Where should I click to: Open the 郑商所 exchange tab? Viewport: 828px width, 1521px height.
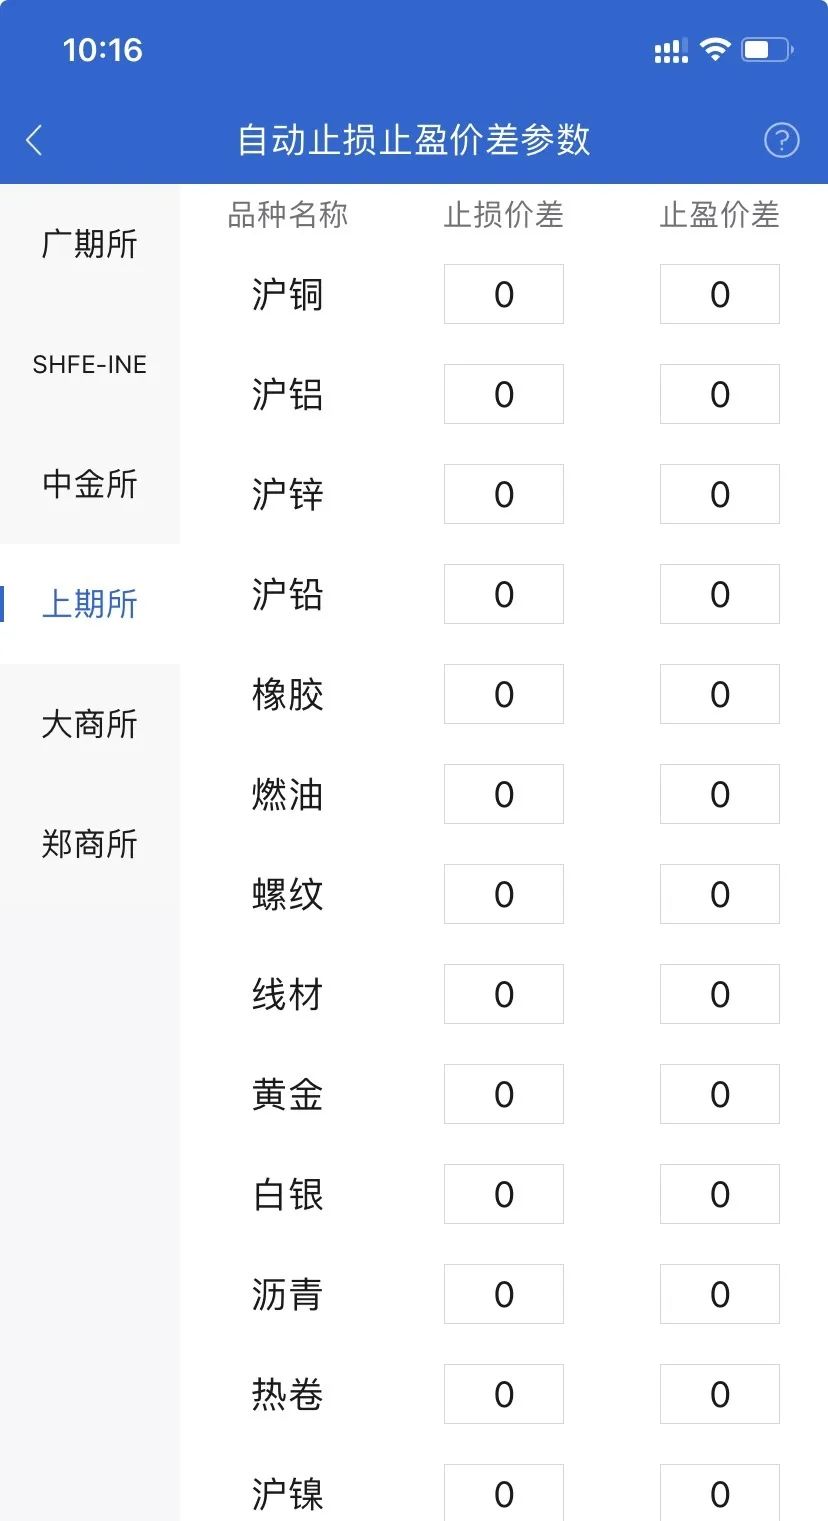(90, 844)
